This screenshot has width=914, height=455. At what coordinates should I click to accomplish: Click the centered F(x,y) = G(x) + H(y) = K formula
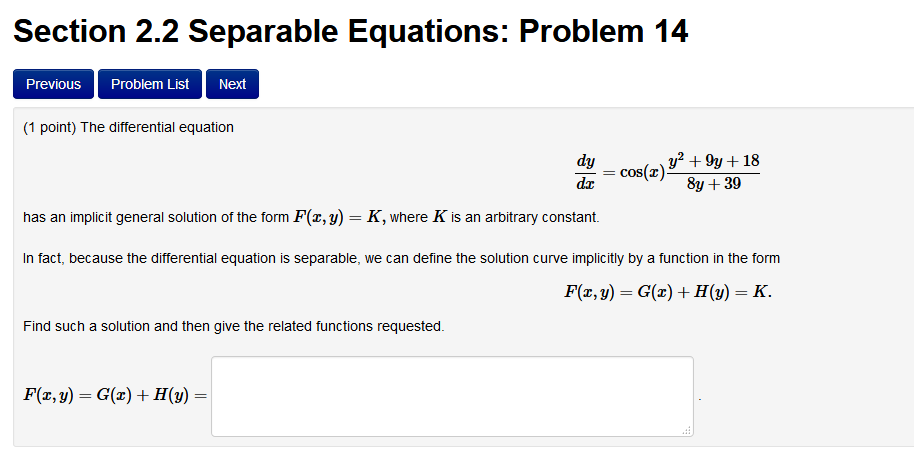pos(668,291)
